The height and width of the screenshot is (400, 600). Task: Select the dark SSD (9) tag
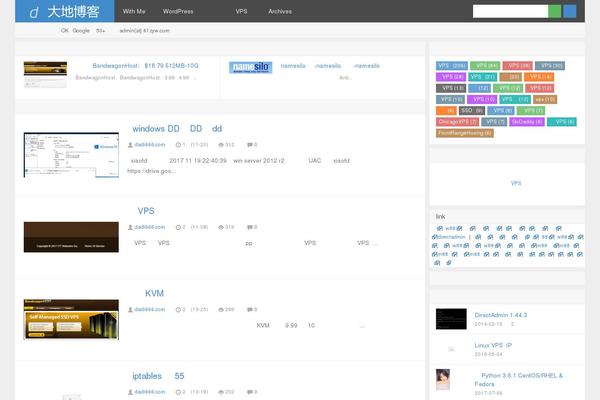pyautogui.click(x=472, y=111)
